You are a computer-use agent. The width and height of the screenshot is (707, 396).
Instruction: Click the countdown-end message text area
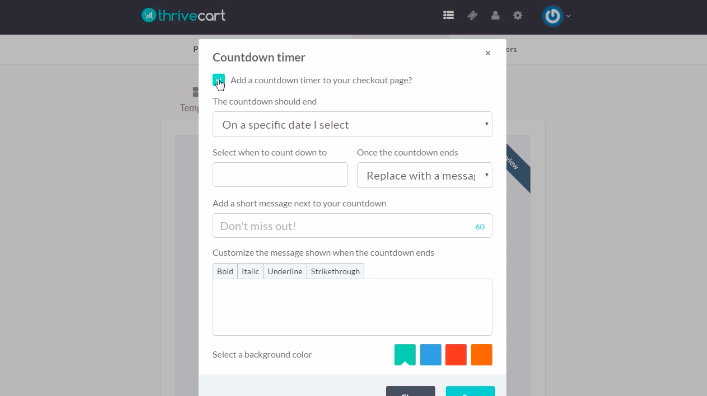point(352,307)
